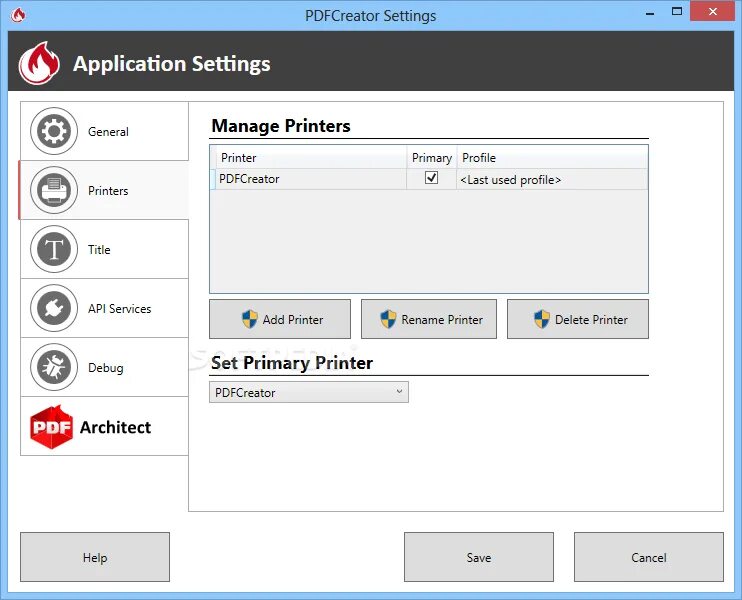Screen dimensions: 742x600
Task: Cancel the settings dialog
Action: [x=649, y=557]
